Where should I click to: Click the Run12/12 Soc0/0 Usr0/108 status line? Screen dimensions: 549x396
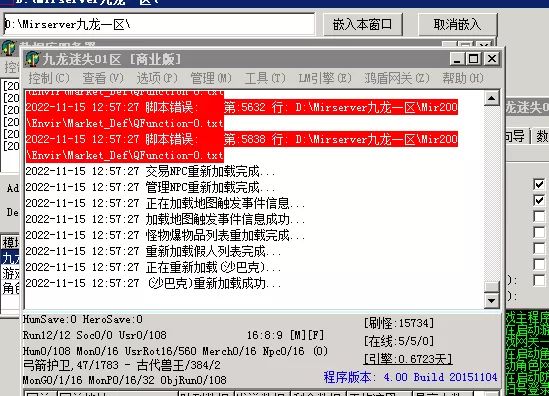[95, 335]
